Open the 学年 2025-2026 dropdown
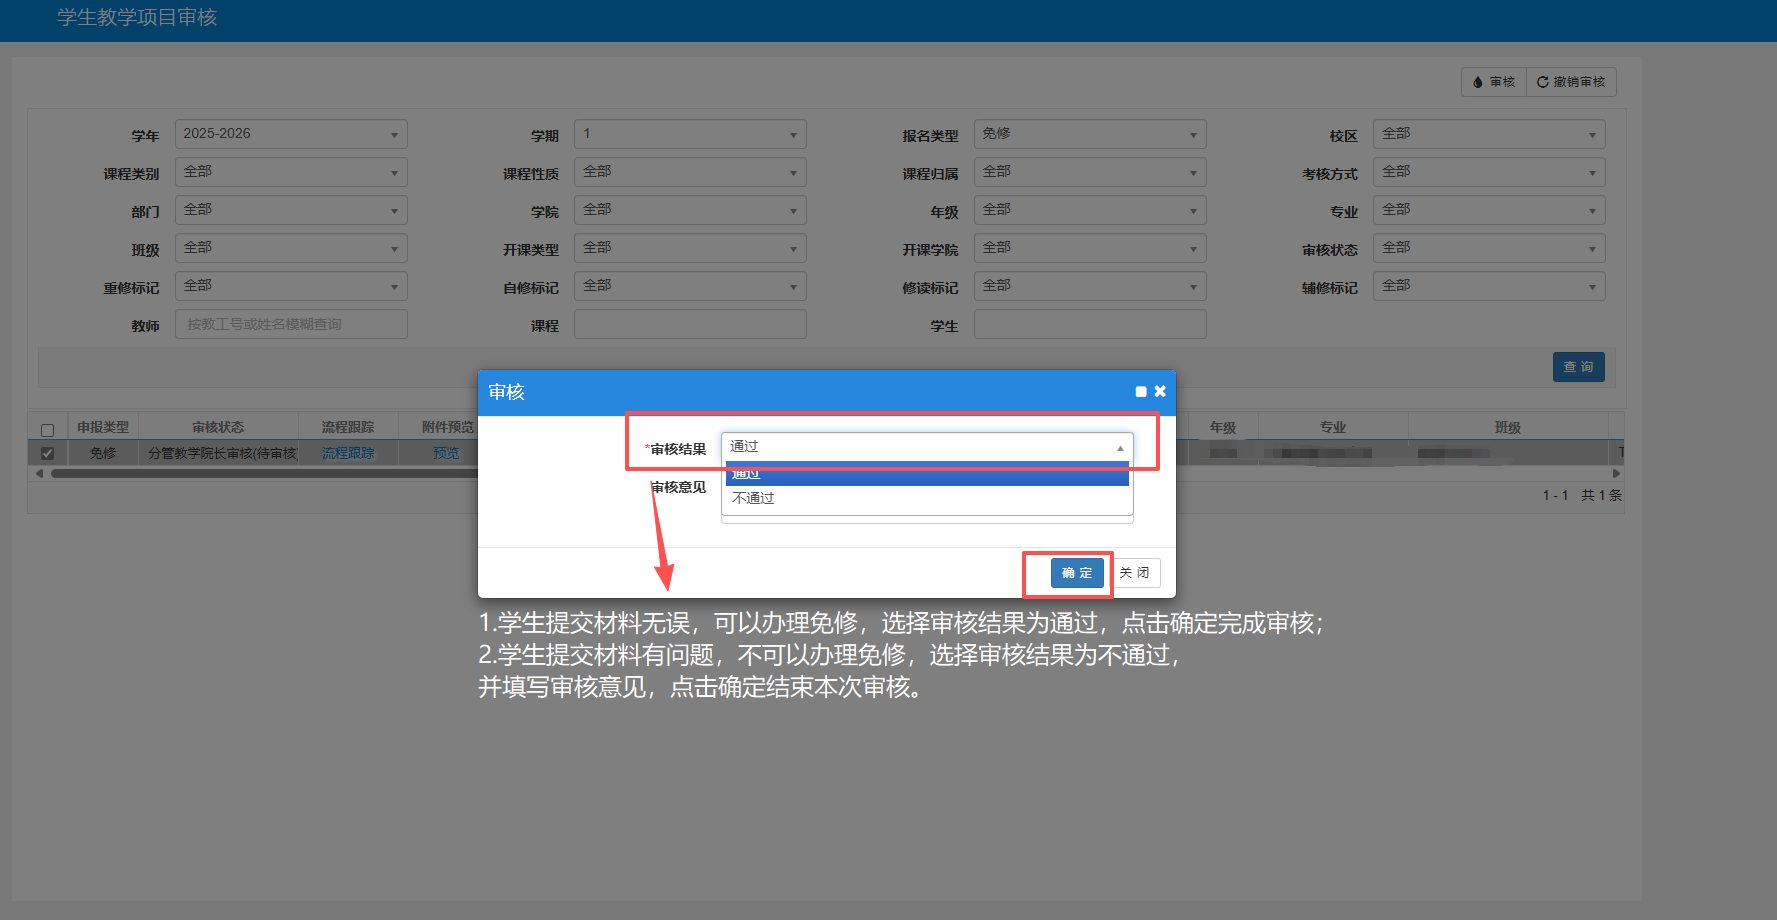Viewport: 1777px width, 920px height. (291, 134)
